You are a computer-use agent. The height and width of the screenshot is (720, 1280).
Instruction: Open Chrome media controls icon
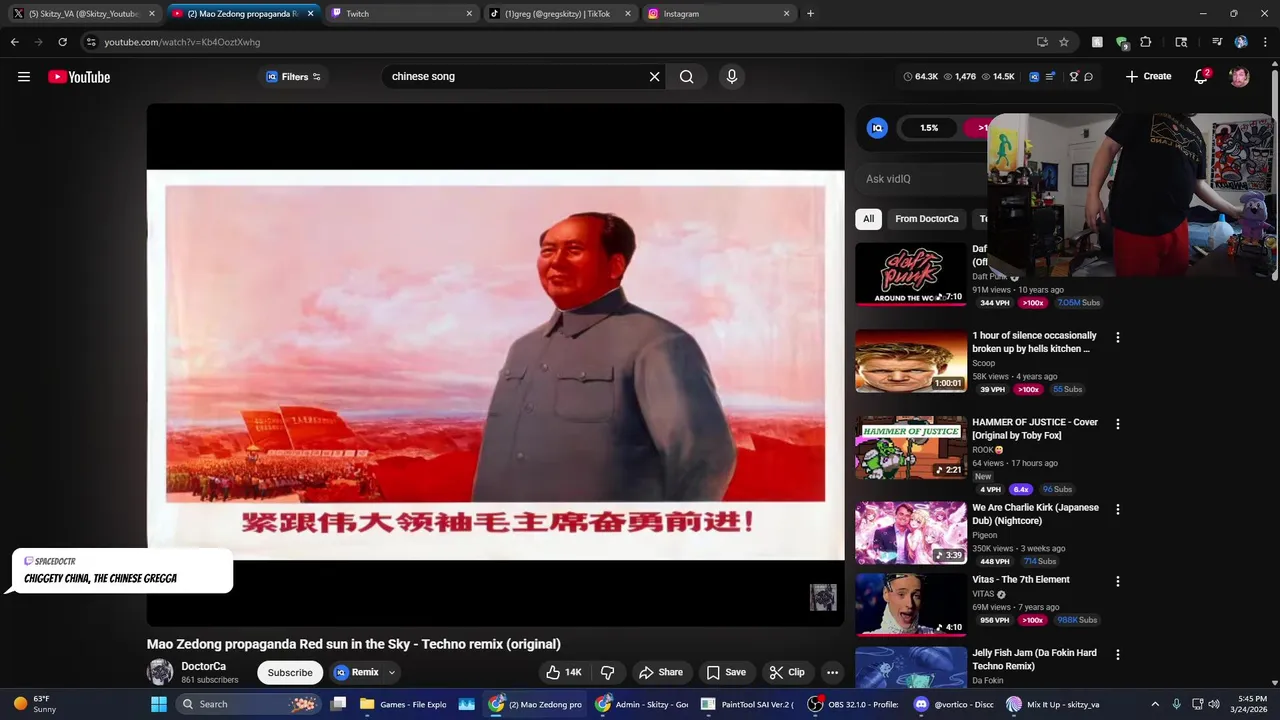pyautogui.click(x=1217, y=42)
